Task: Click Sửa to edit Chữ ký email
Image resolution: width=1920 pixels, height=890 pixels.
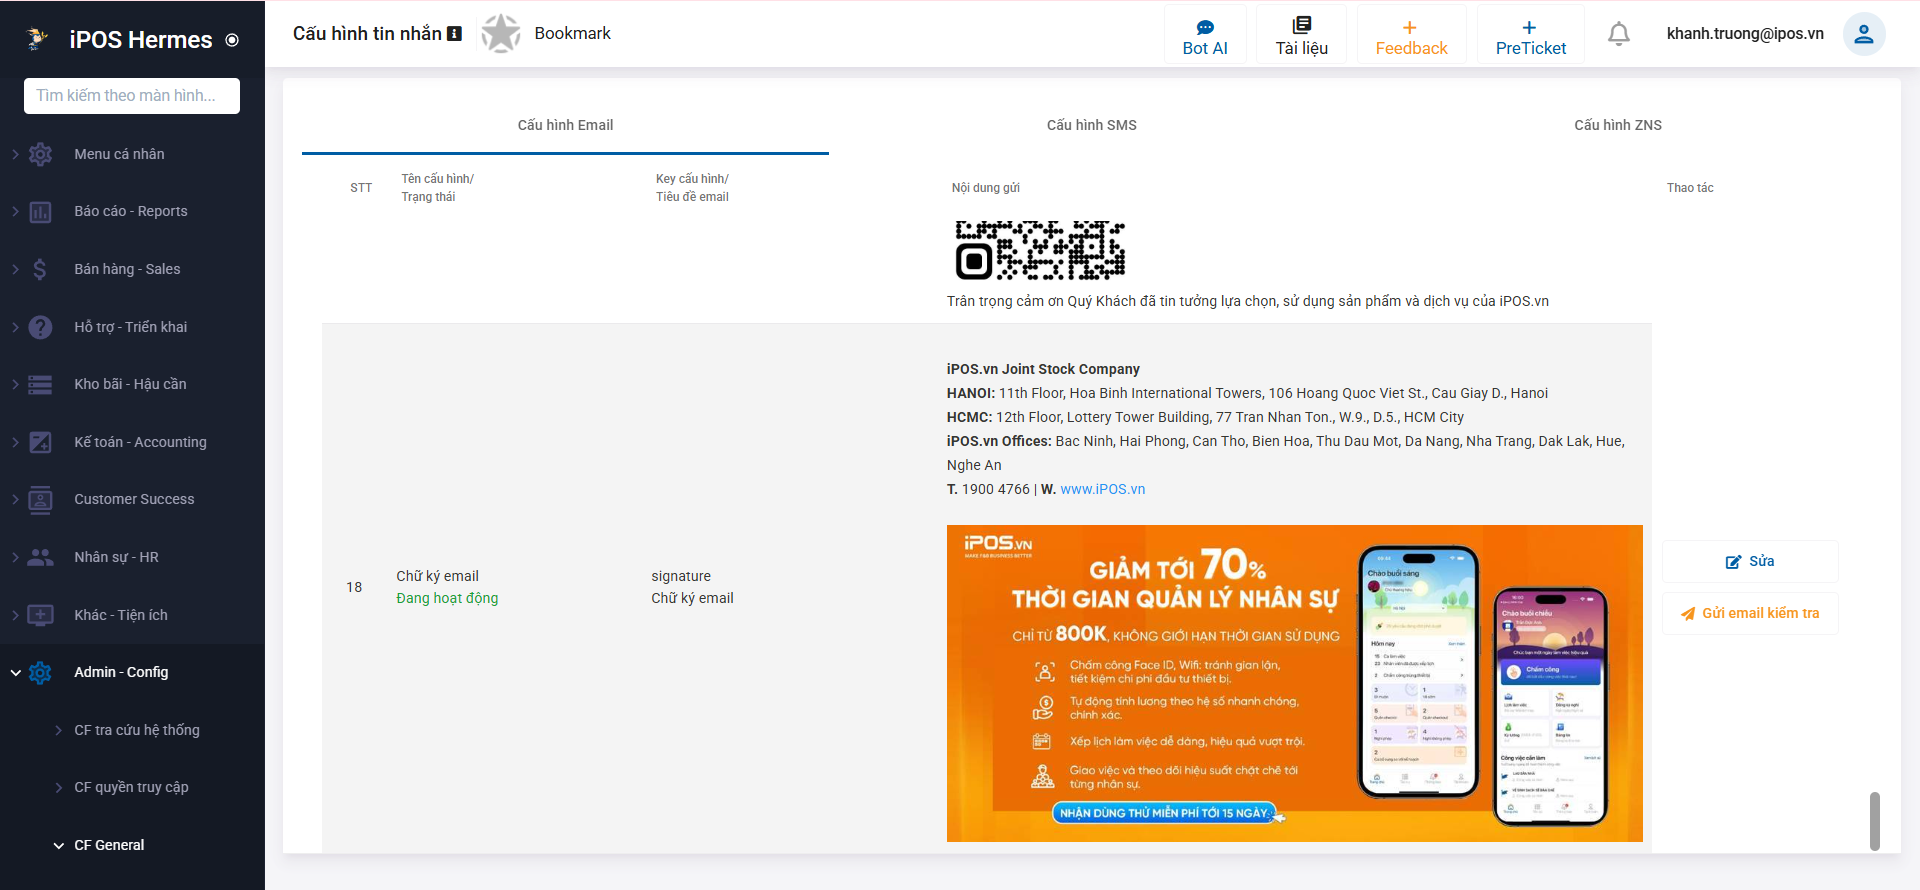Action: pos(1750,562)
